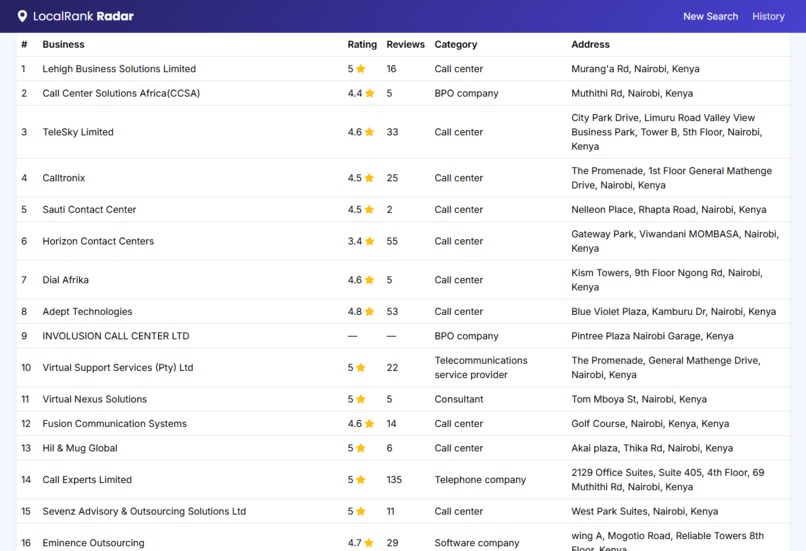Click the star icon in Horizon Contact Centers row
Image resolution: width=806 pixels, height=551 pixels.
coord(370,241)
